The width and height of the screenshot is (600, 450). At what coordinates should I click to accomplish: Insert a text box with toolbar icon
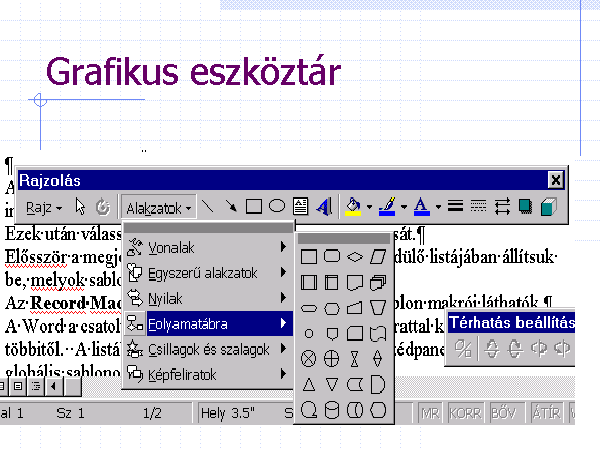tap(301, 207)
